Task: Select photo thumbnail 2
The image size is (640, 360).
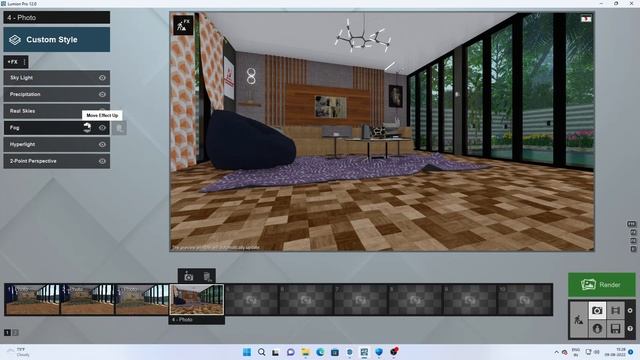Action: [x=87, y=300]
